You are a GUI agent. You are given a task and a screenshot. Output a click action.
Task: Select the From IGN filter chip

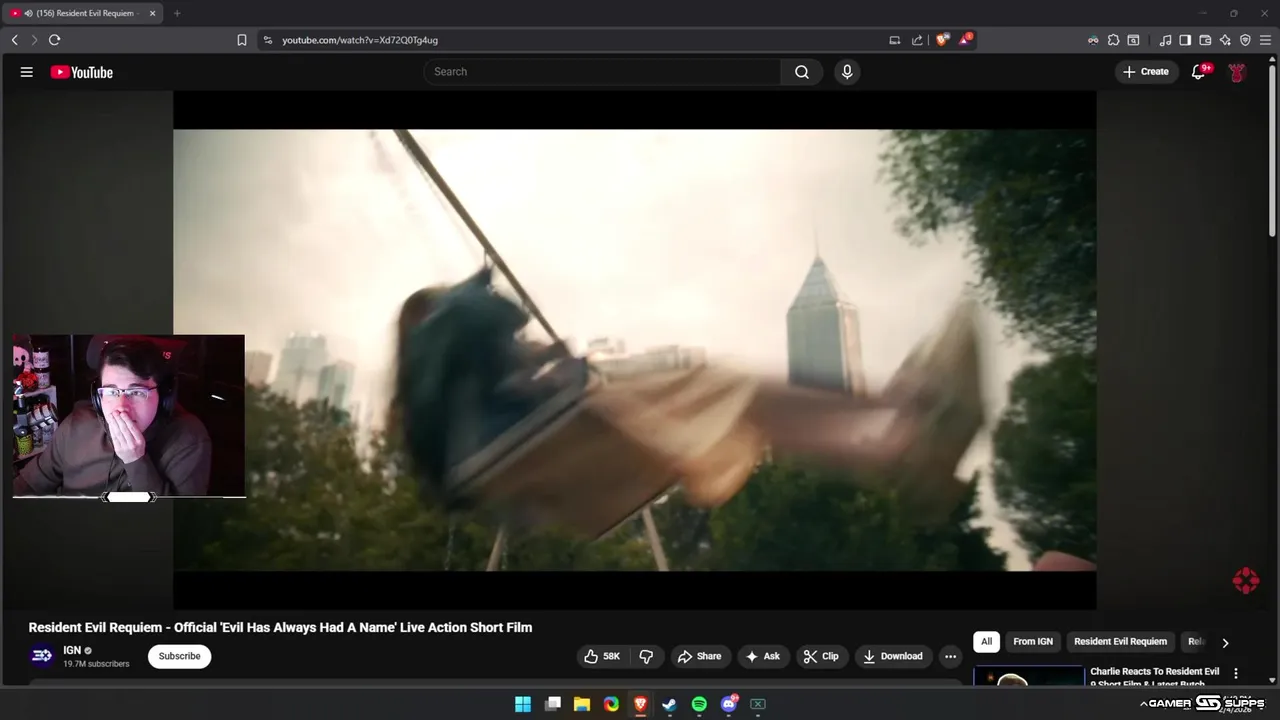1033,642
